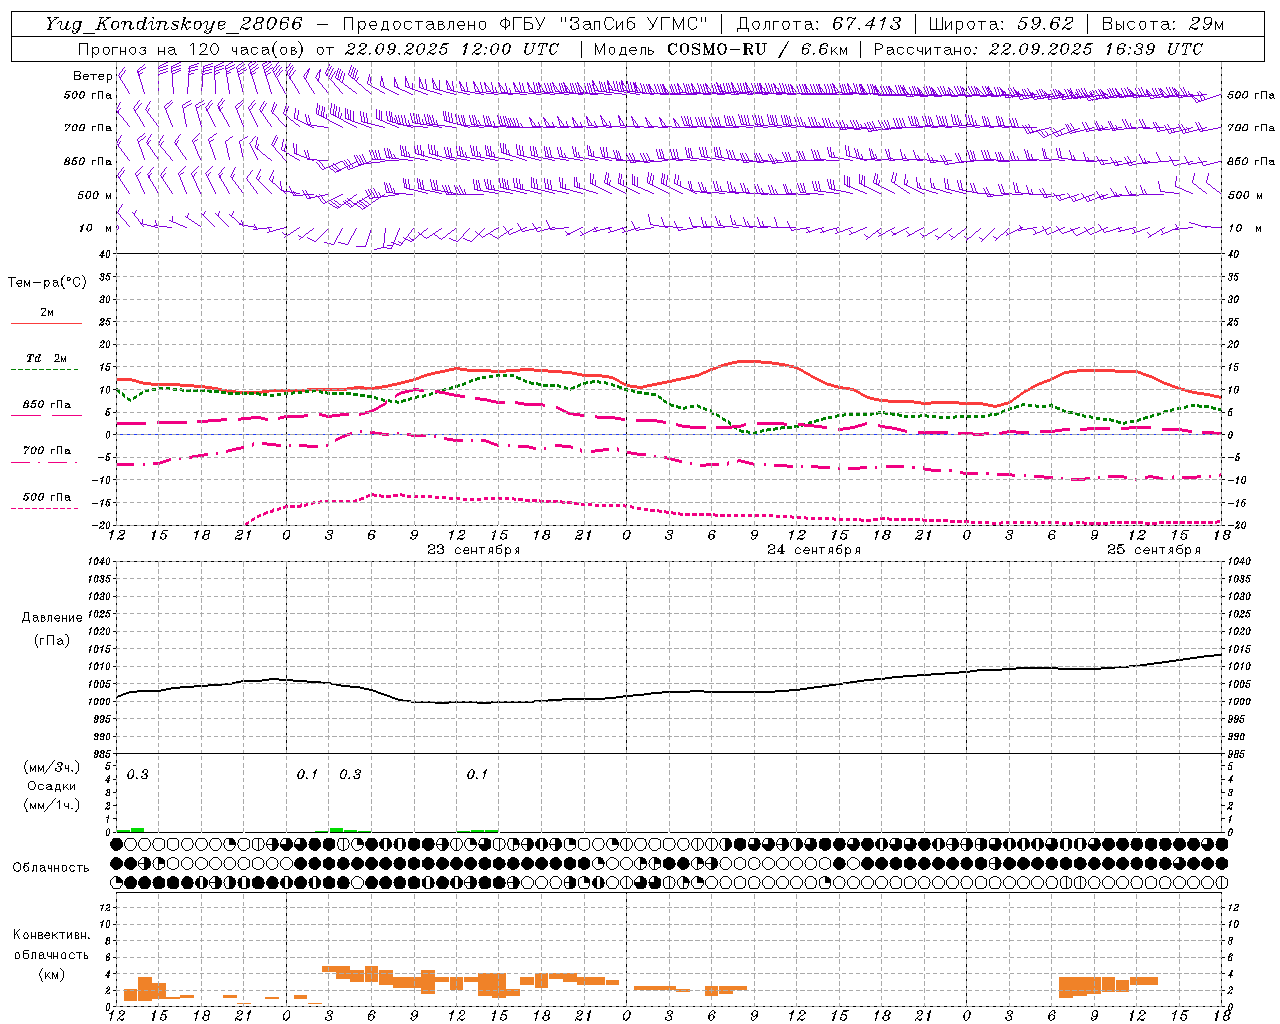
Task: Click the 'Прогноз на 120 часа(ов)' forecast text
Action: pos(192,49)
